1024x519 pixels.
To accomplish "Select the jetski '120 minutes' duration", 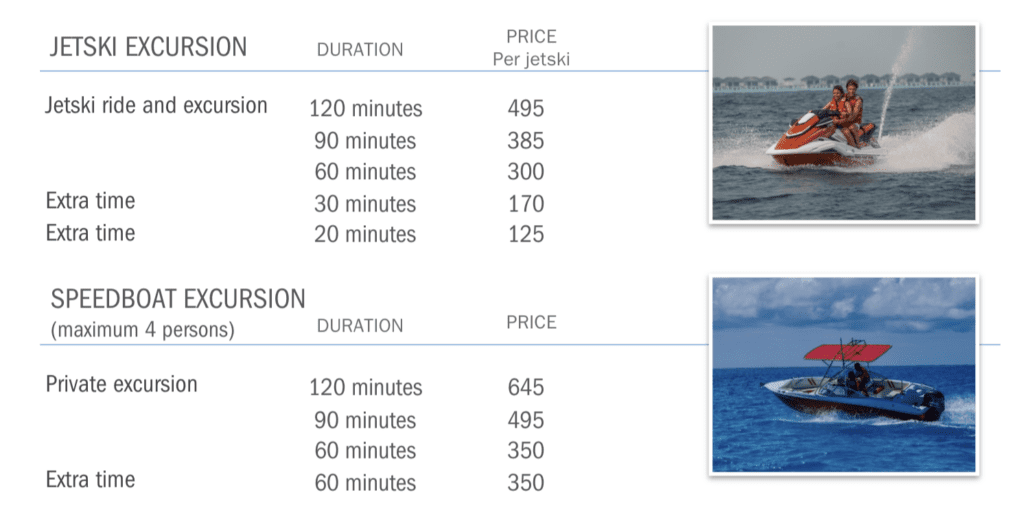I will click(365, 109).
